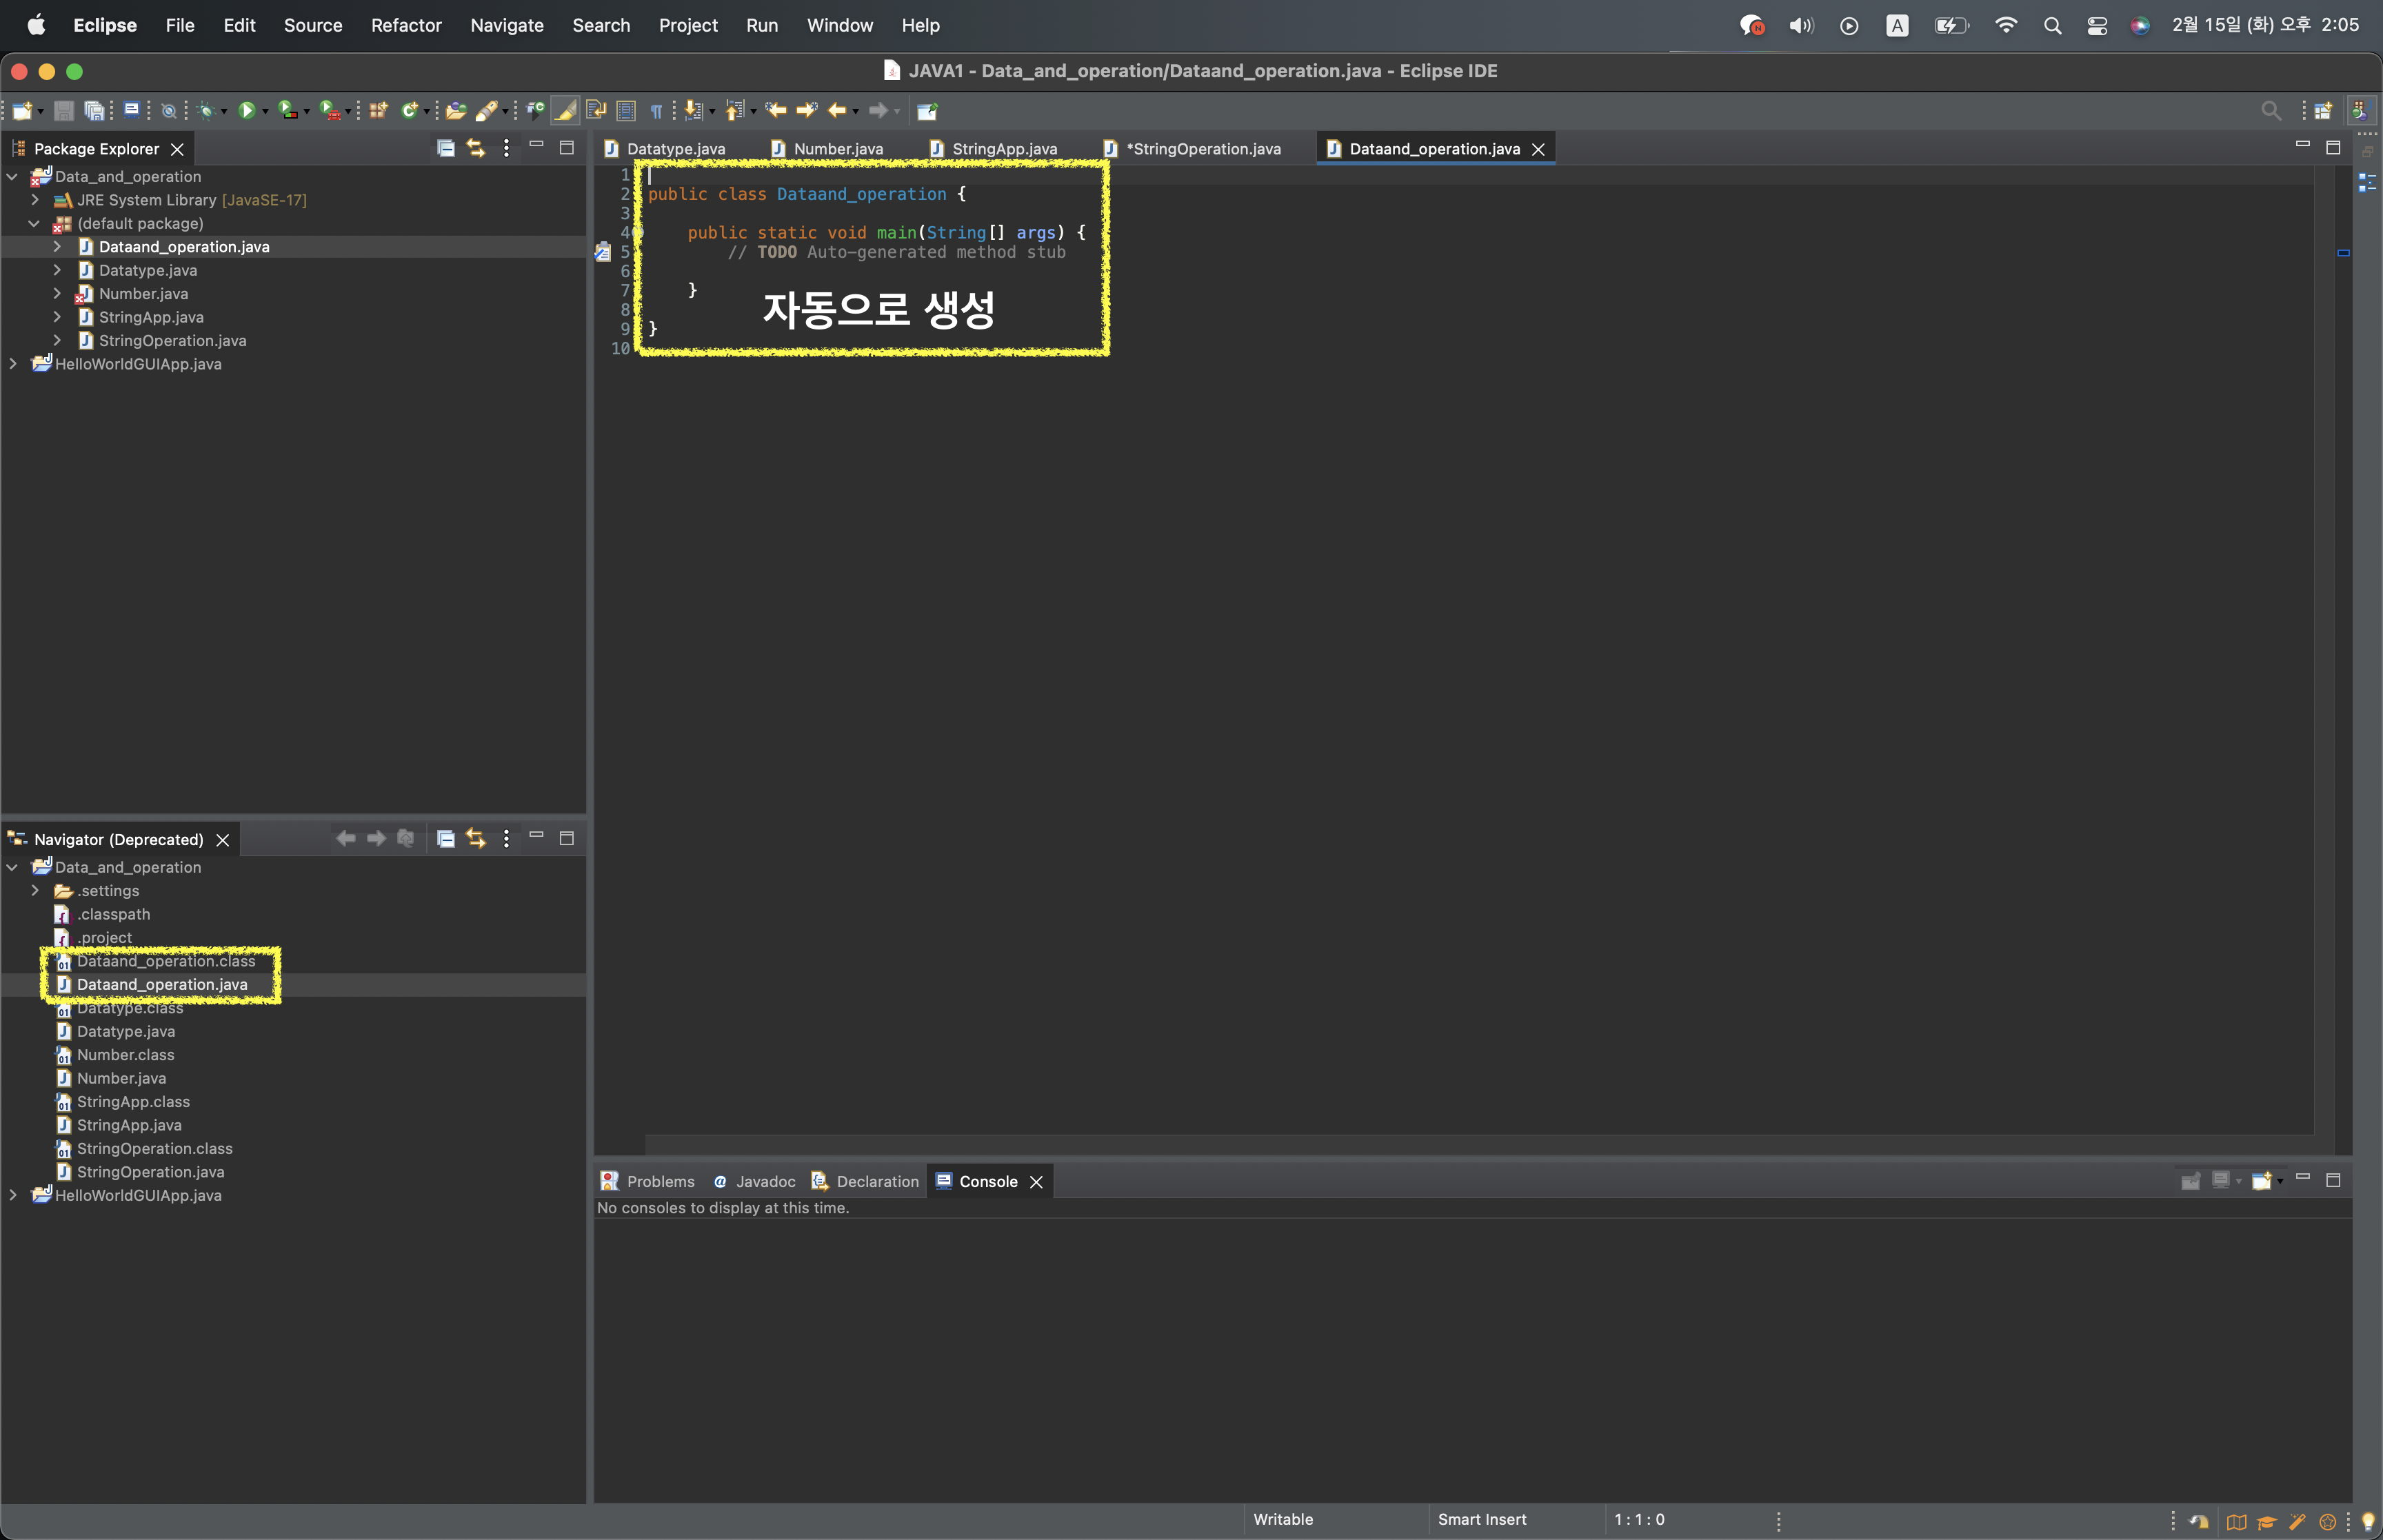Viewport: 2383px width, 1540px height.
Task: Open the Problems view tab
Action: (x=659, y=1181)
